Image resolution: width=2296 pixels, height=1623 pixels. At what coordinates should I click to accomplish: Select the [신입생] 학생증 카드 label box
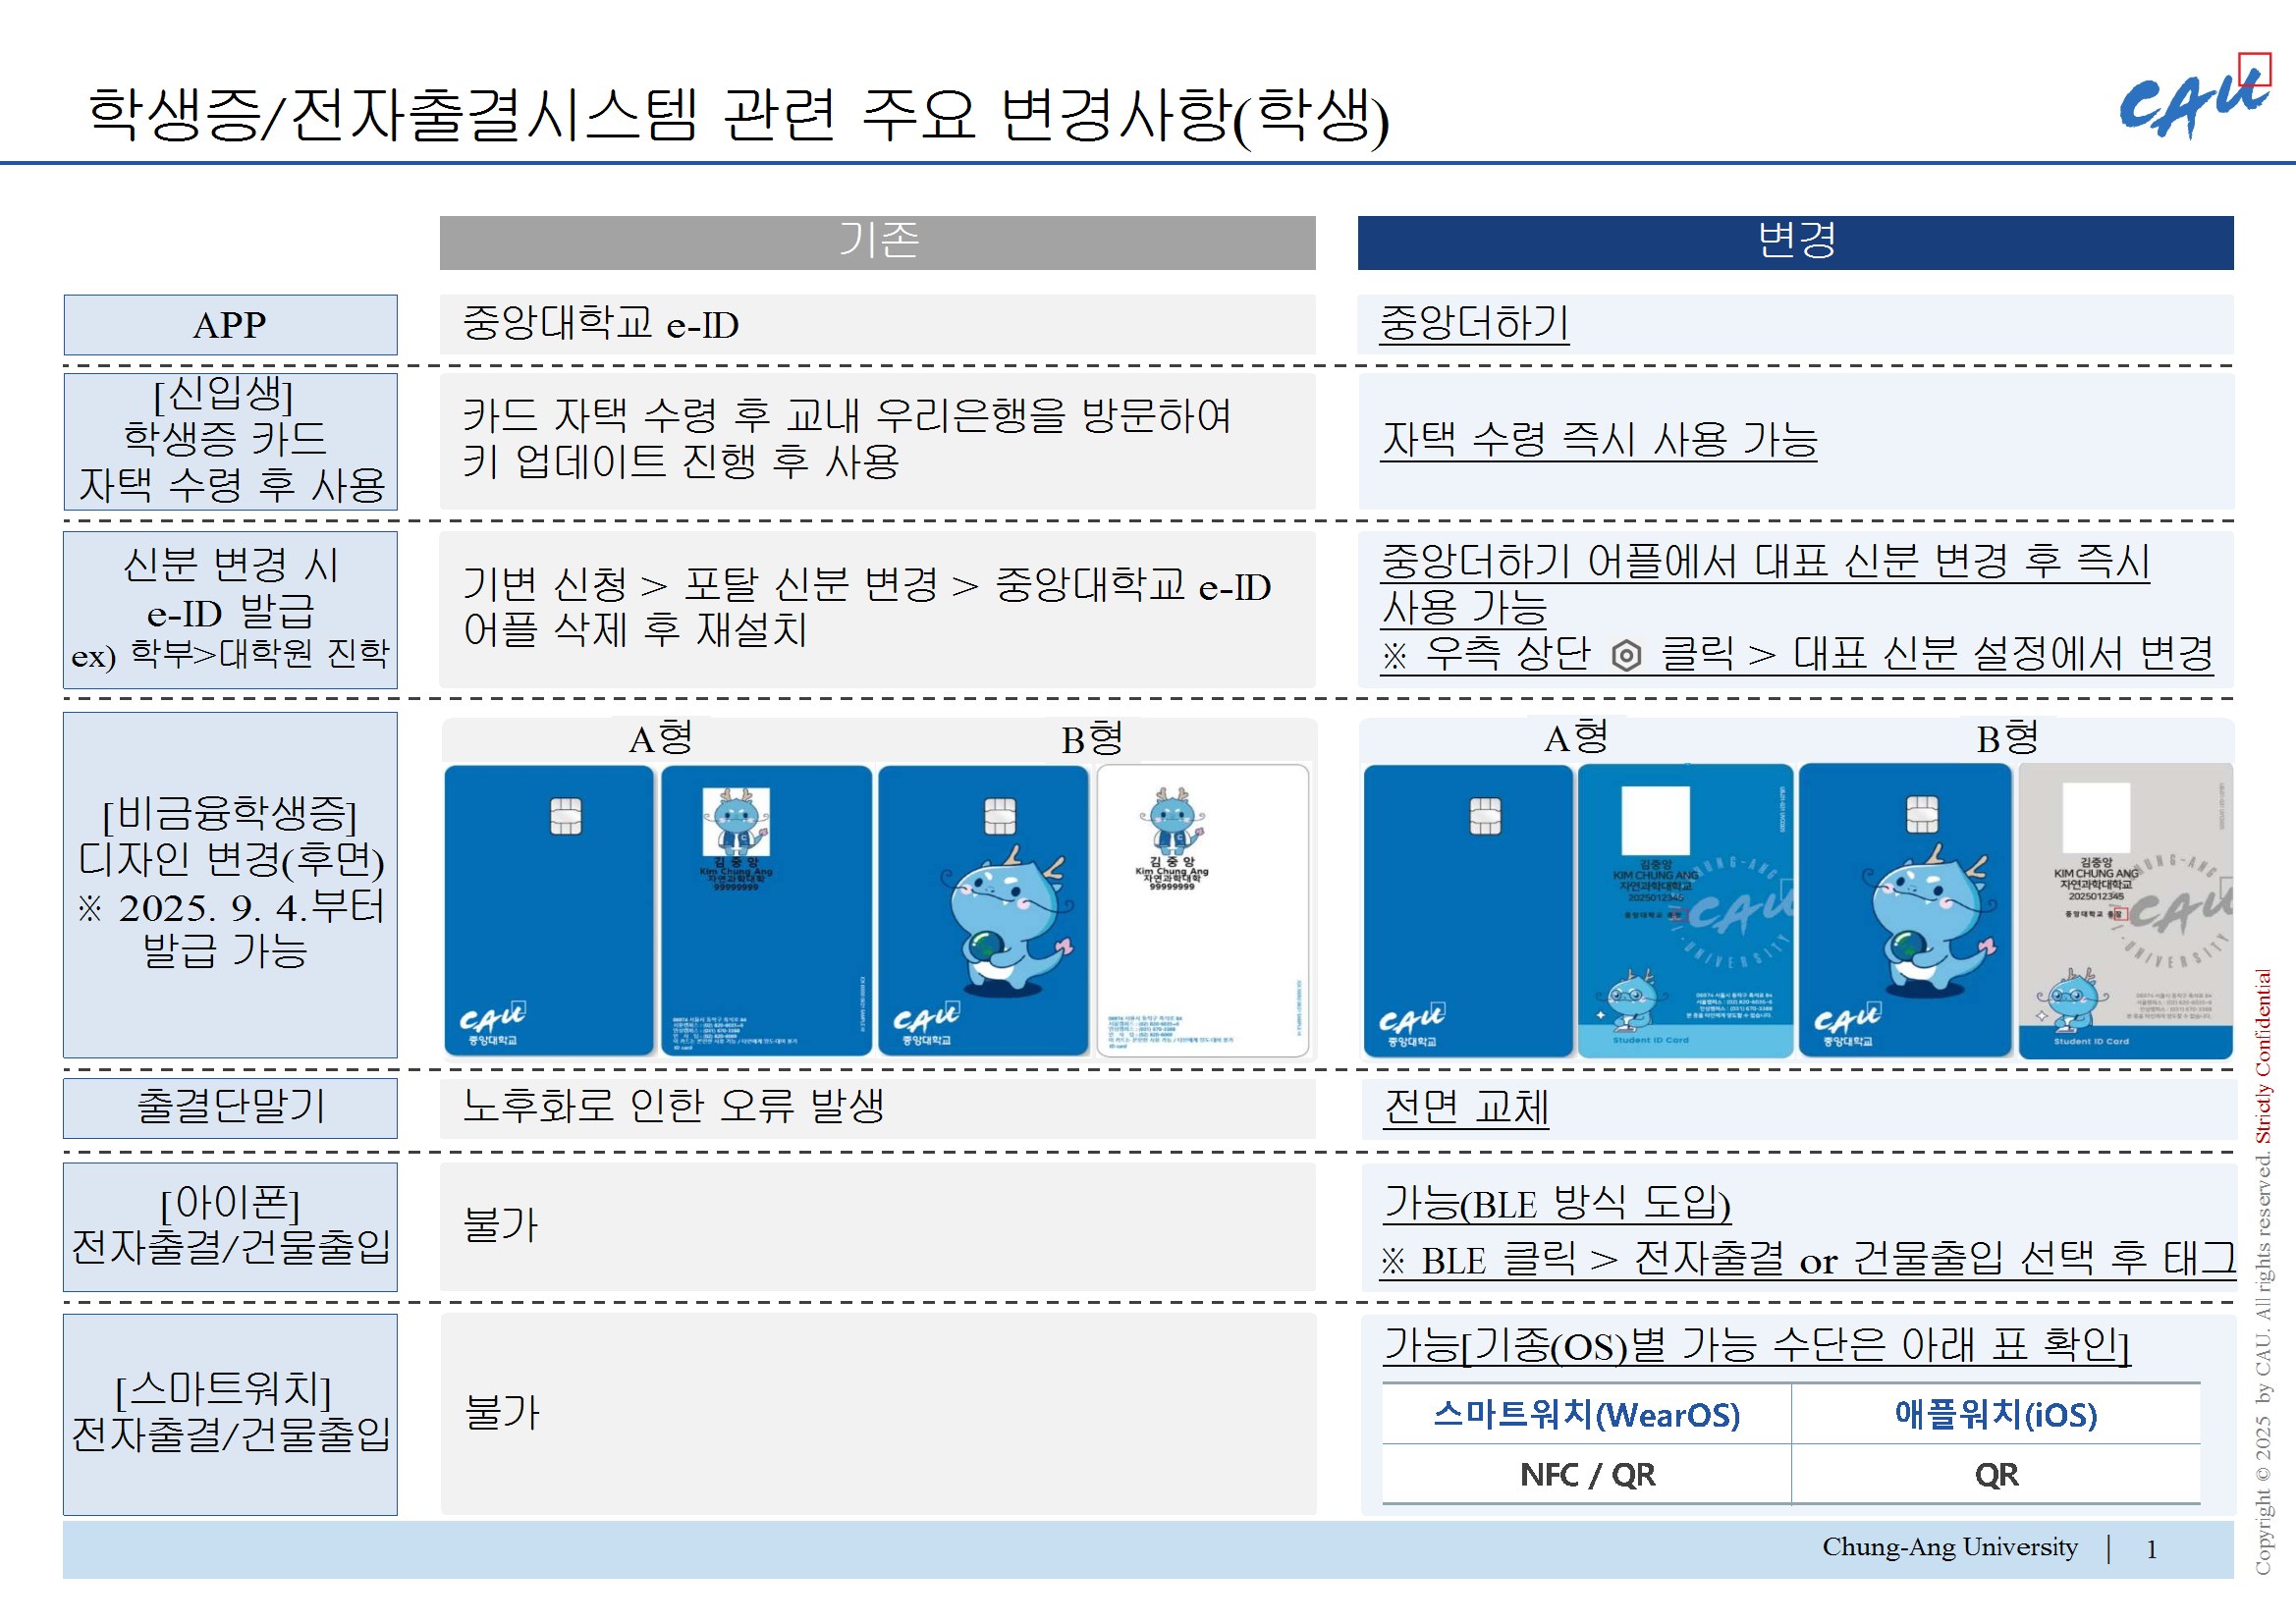[230, 441]
